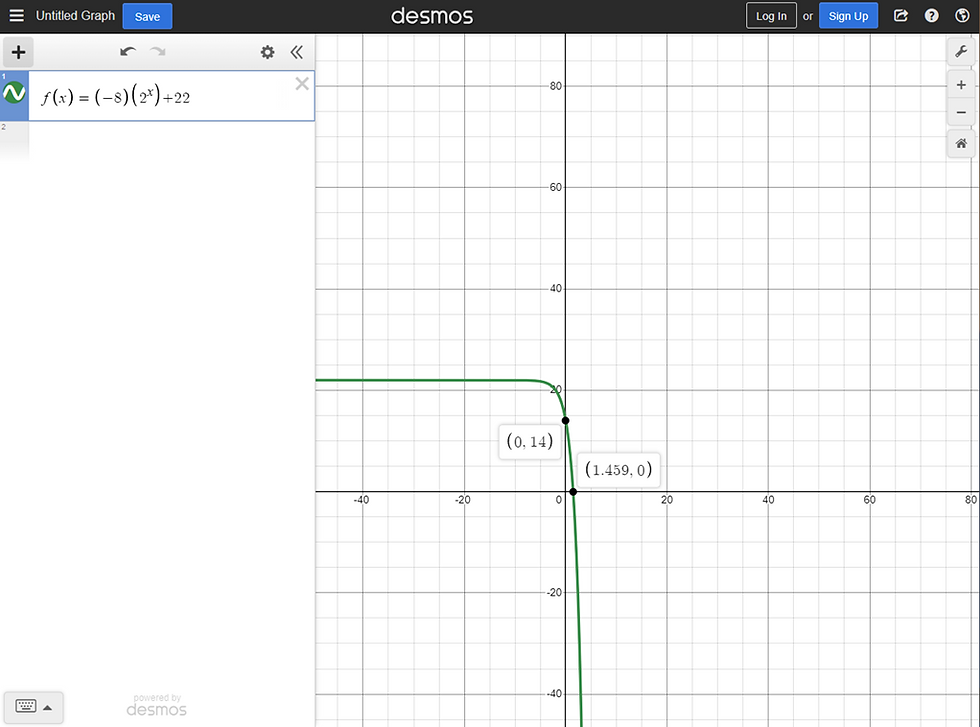Log In to Desmos
Image resolution: width=980 pixels, height=727 pixels.
(x=771, y=15)
